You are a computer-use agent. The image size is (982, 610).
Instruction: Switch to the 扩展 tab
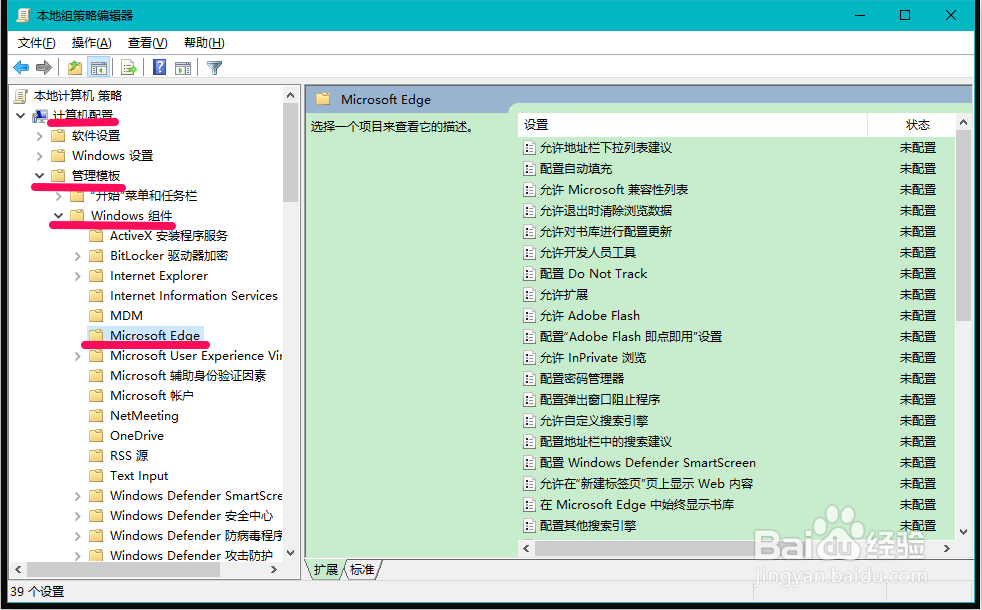click(x=326, y=569)
